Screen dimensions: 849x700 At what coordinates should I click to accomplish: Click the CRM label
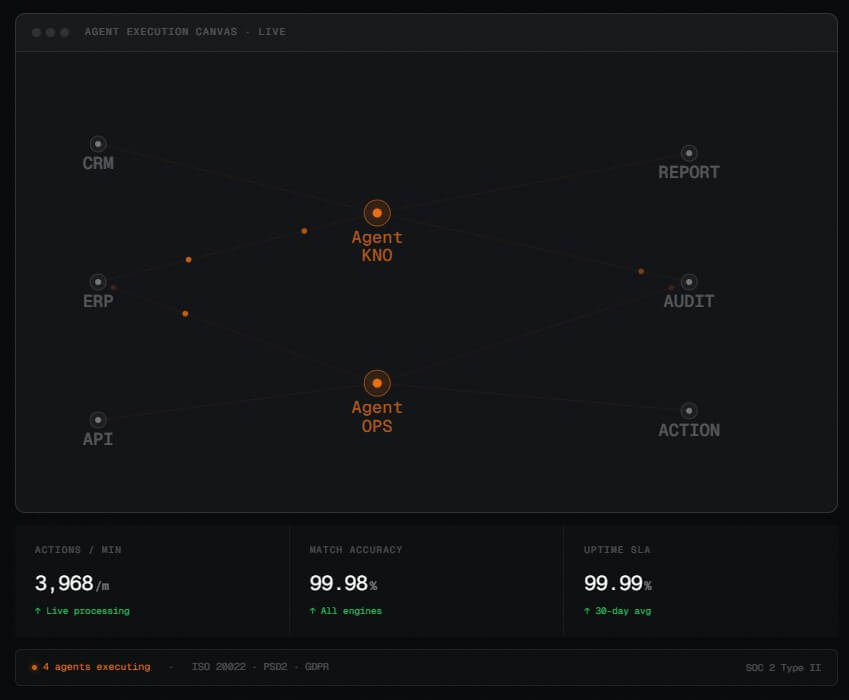tap(98, 163)
